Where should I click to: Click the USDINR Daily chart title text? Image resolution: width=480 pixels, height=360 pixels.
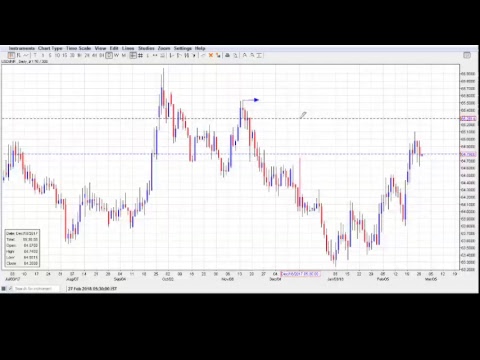pyautogui.click(x=25, y=62)
